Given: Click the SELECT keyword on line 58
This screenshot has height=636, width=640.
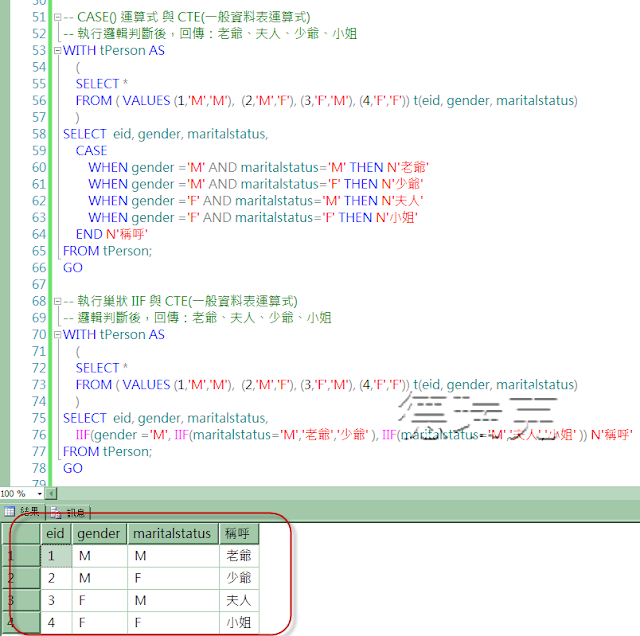Looking at the screenshot, I should pos(84,134).
